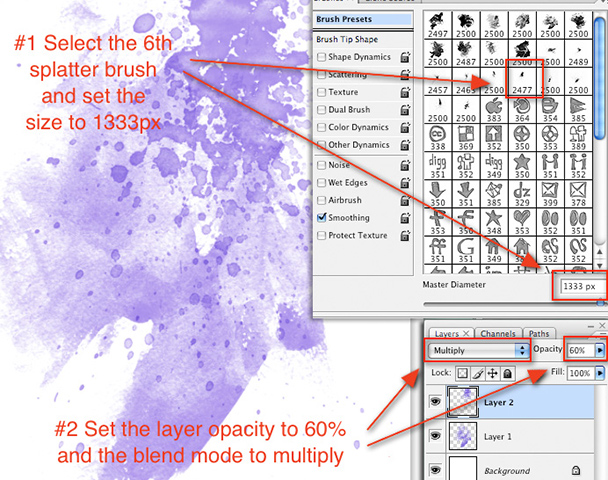Enable the Airbrush checkbox

coord(321,200)
